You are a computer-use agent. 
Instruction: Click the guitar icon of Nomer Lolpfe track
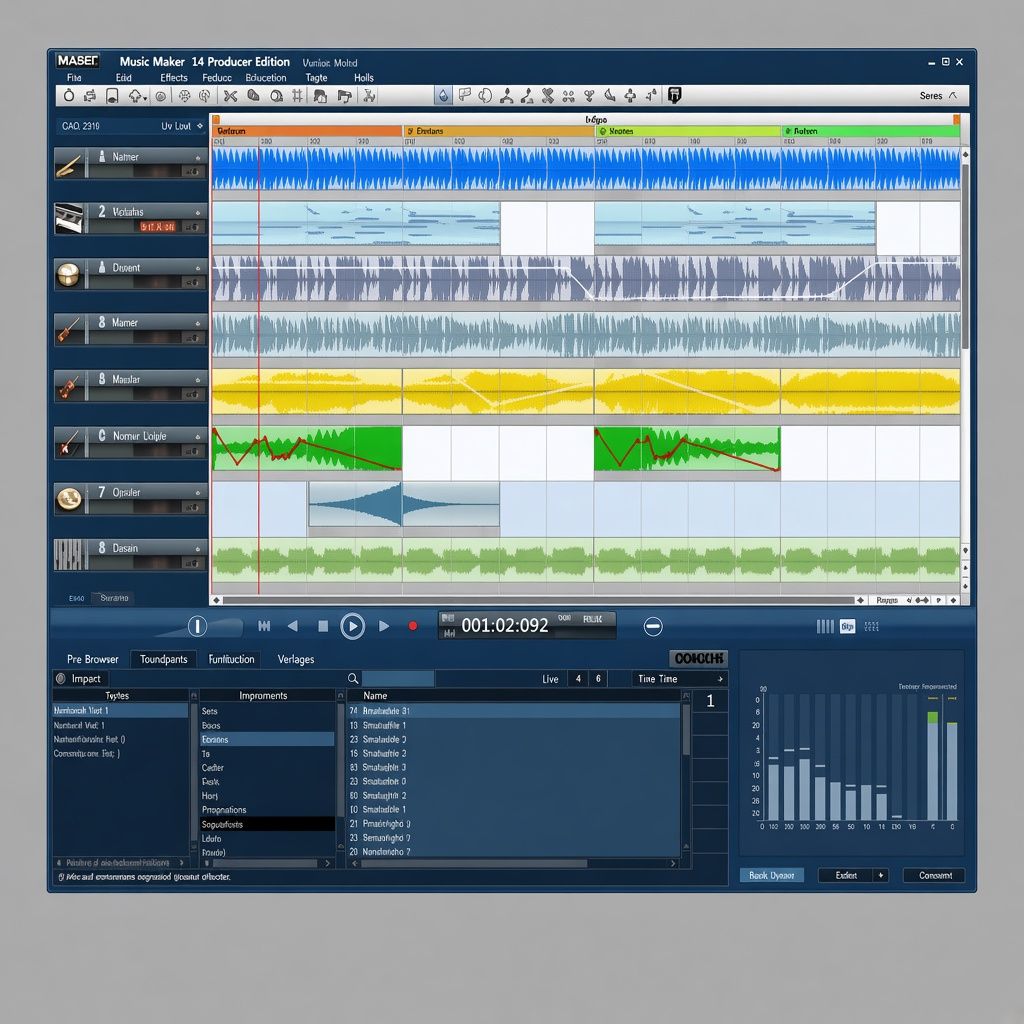(69, 443)
